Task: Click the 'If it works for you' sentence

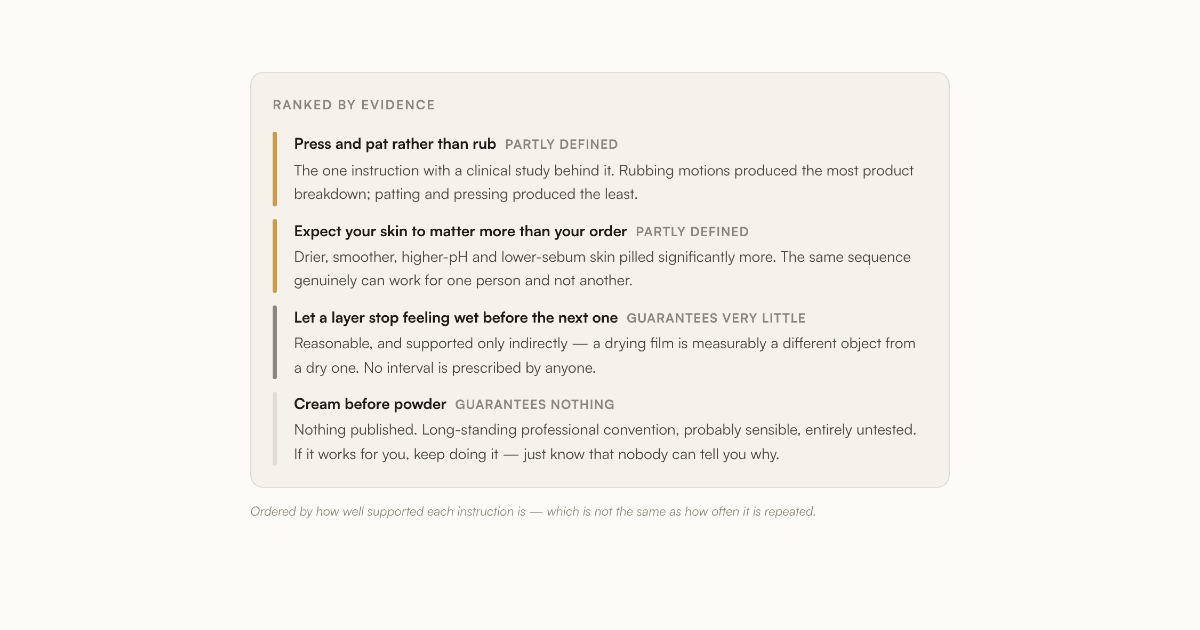Action: click(536, 454)
